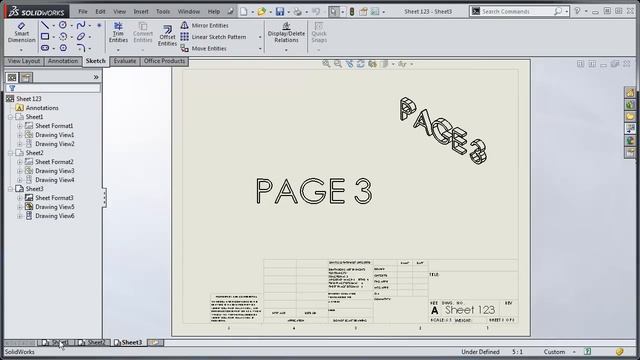Click the filter icon in tree
640x360 pixels.
tap(12, 88)
